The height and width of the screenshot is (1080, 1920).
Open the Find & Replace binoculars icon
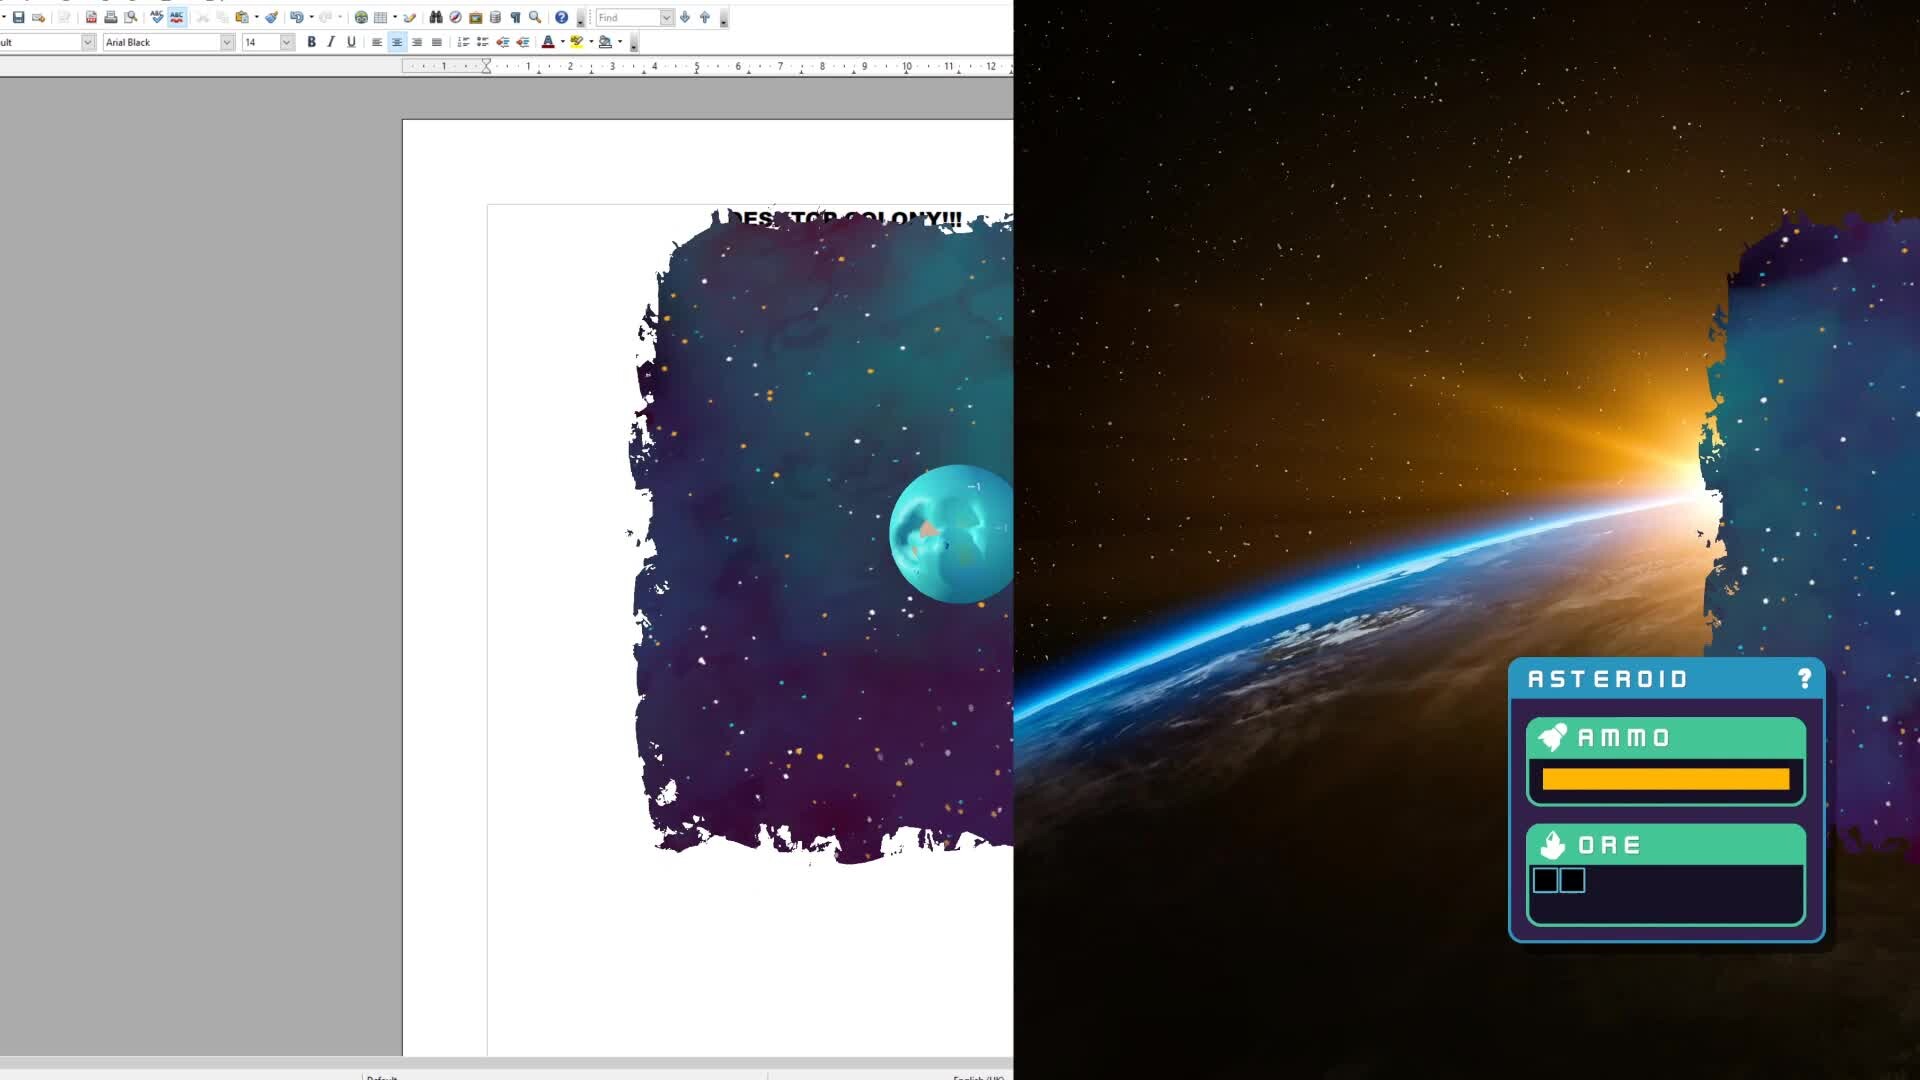click(436, 17)
